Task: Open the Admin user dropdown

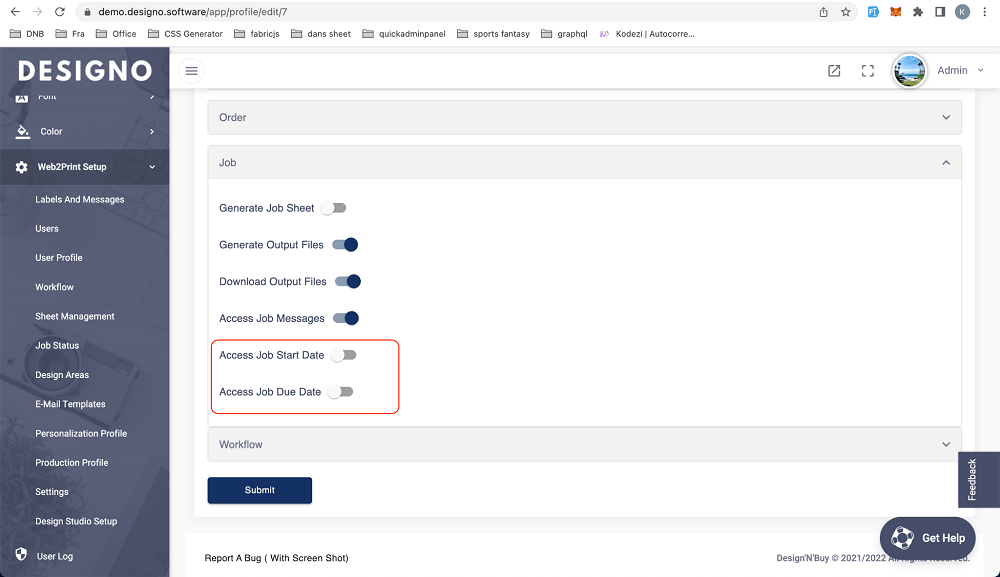Action: point(960,70)
